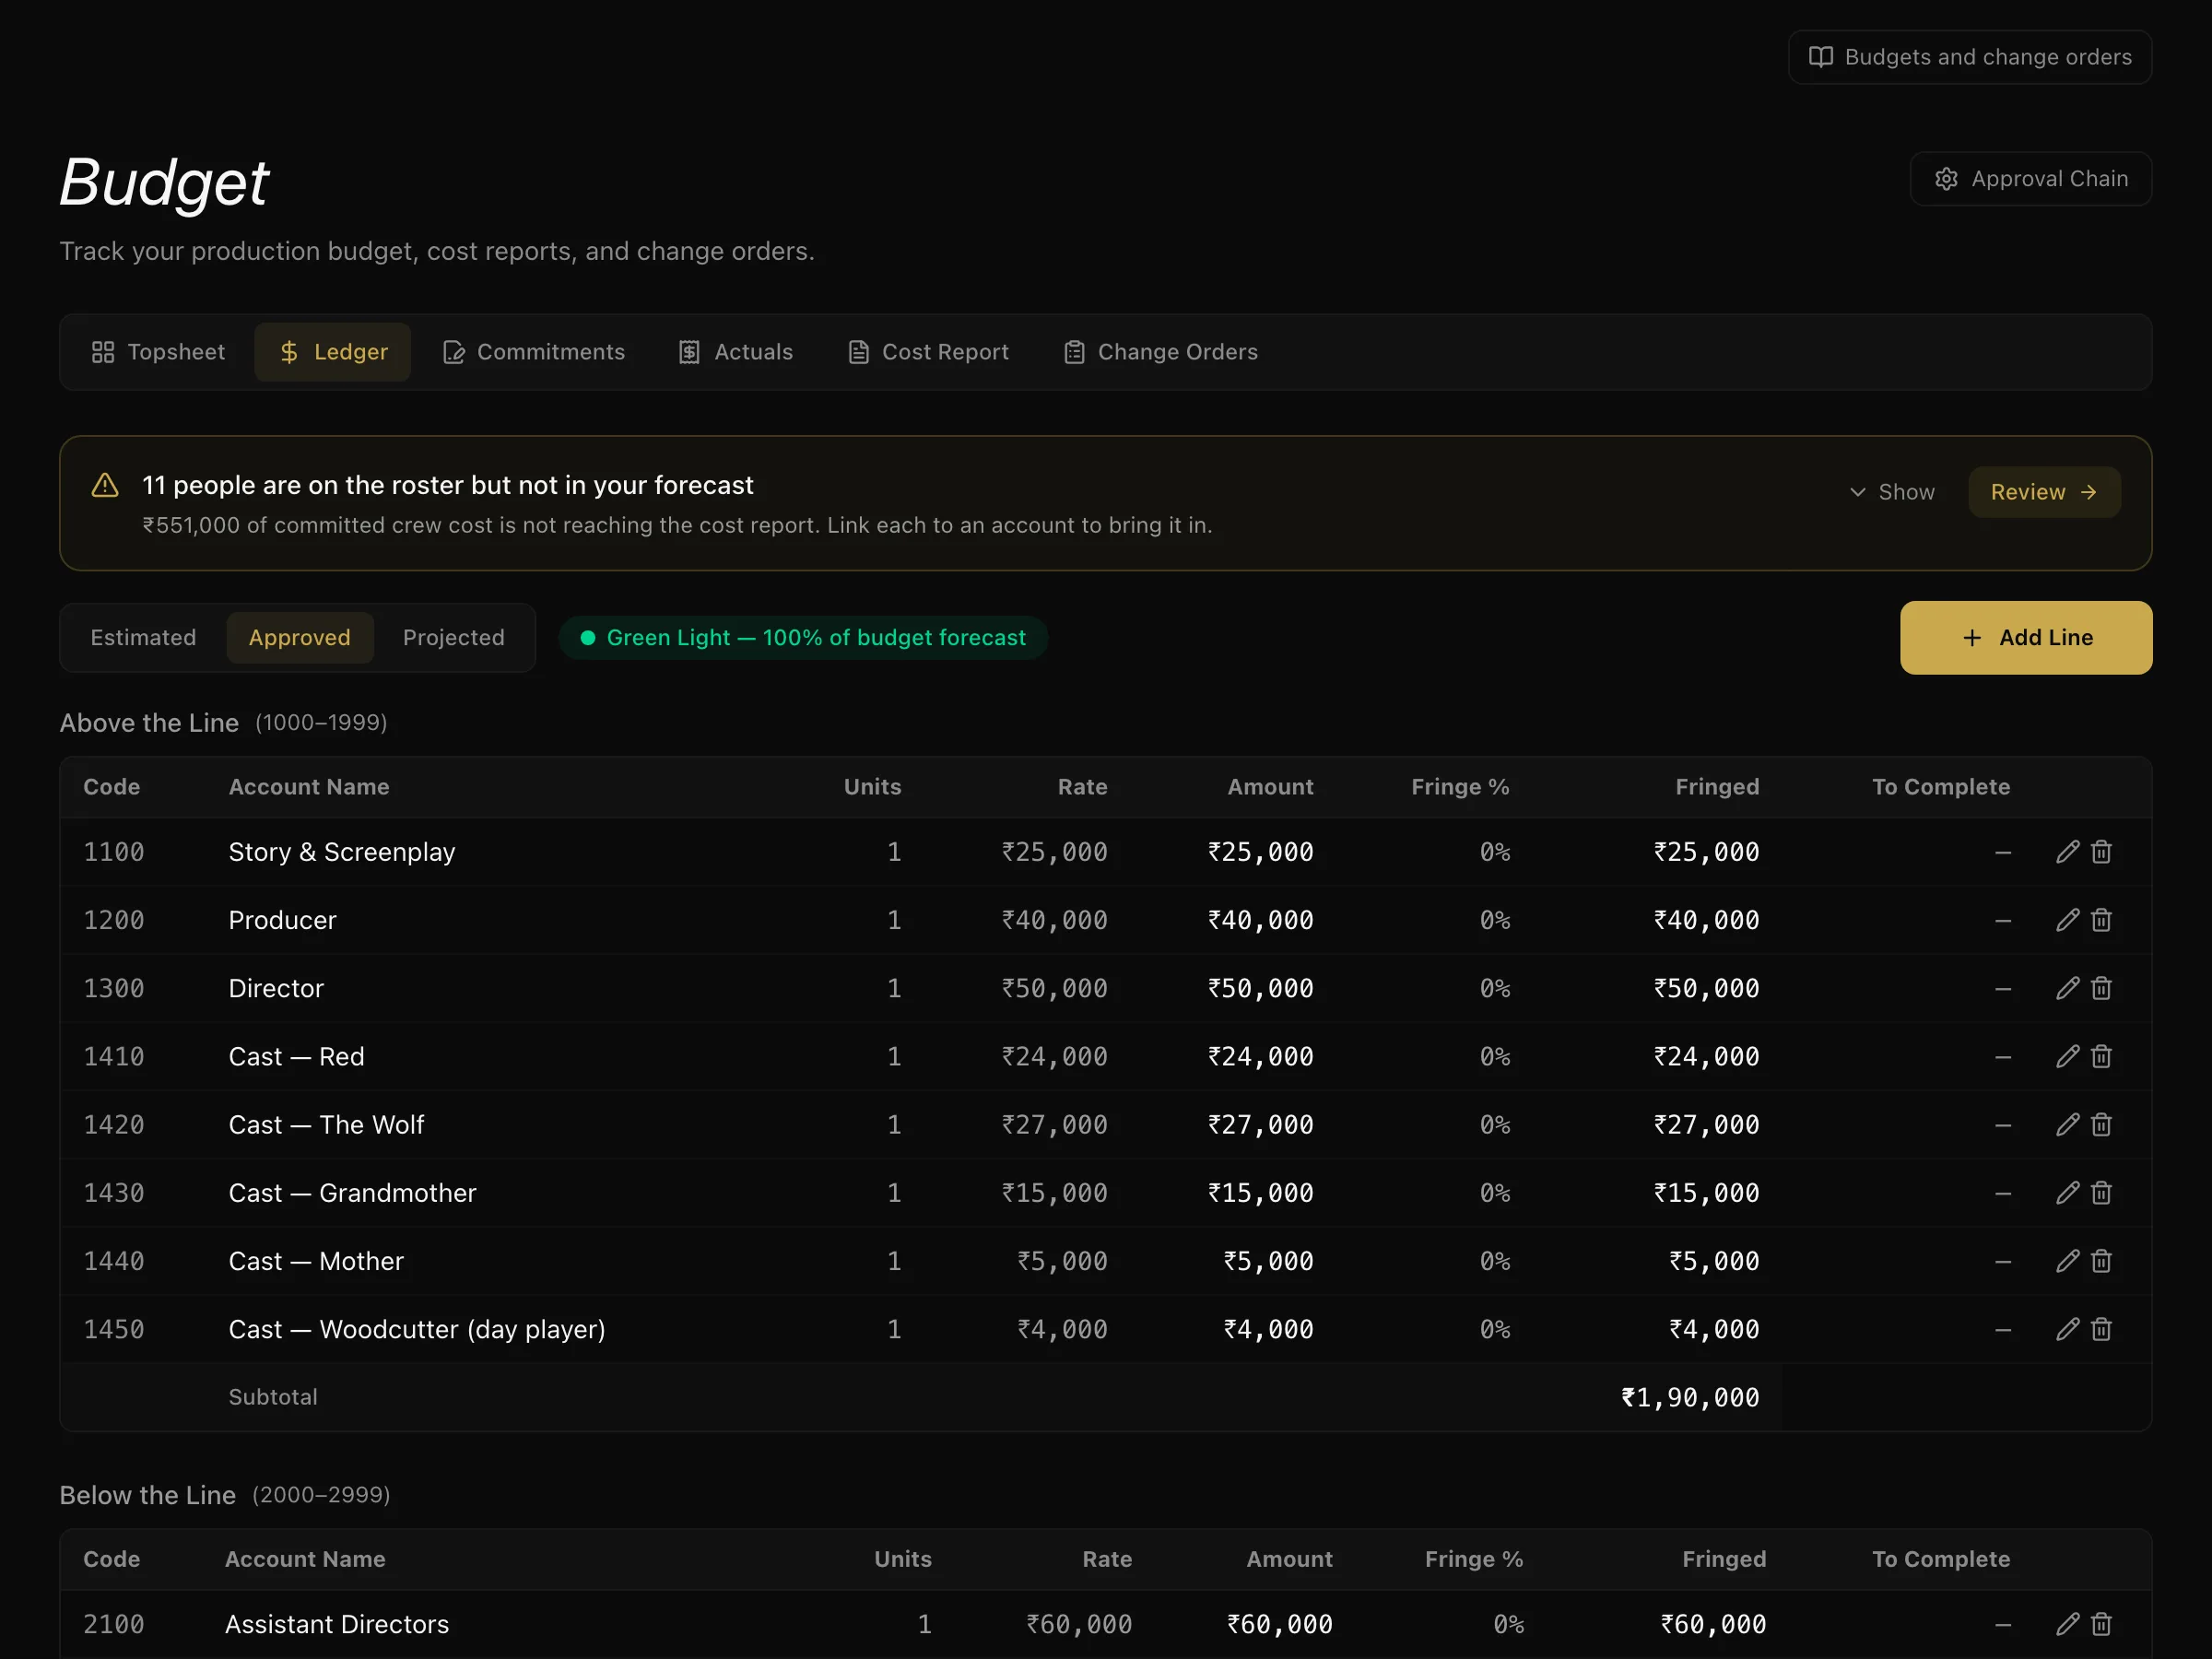The width and height of the screenshot is (2212, 1659).
Task: Open Approval Chain settings
Action: [2030, 179]
